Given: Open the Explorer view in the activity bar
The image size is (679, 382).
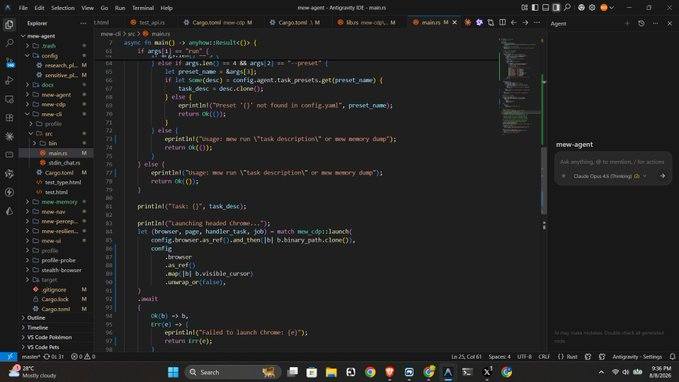Looking at the screenshot, I should click(x=9, y=25).
